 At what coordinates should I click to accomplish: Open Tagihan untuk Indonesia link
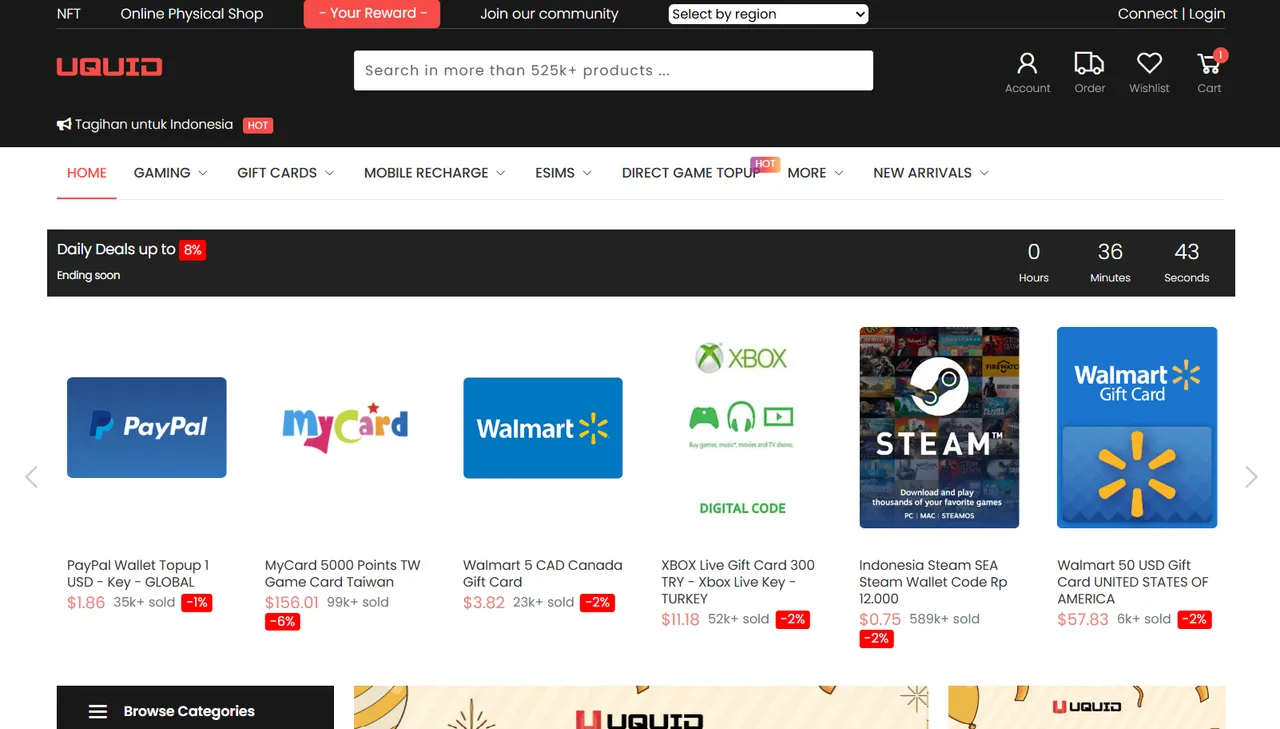(154, 125)
